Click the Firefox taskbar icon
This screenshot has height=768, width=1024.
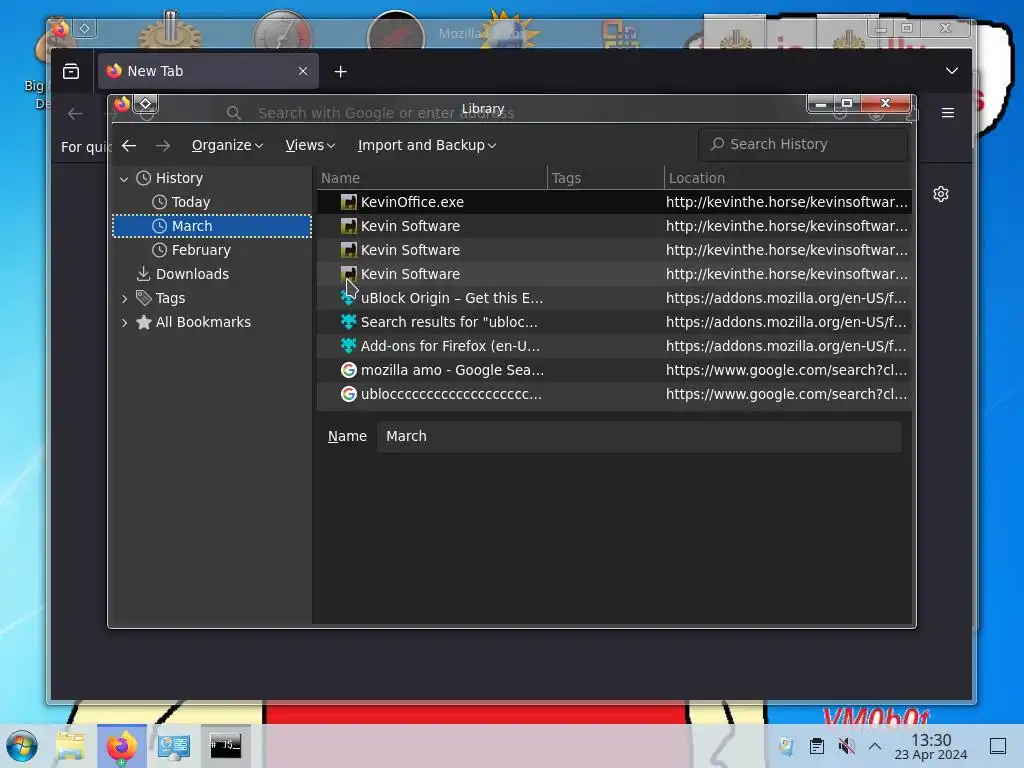(x=121, y=746)
